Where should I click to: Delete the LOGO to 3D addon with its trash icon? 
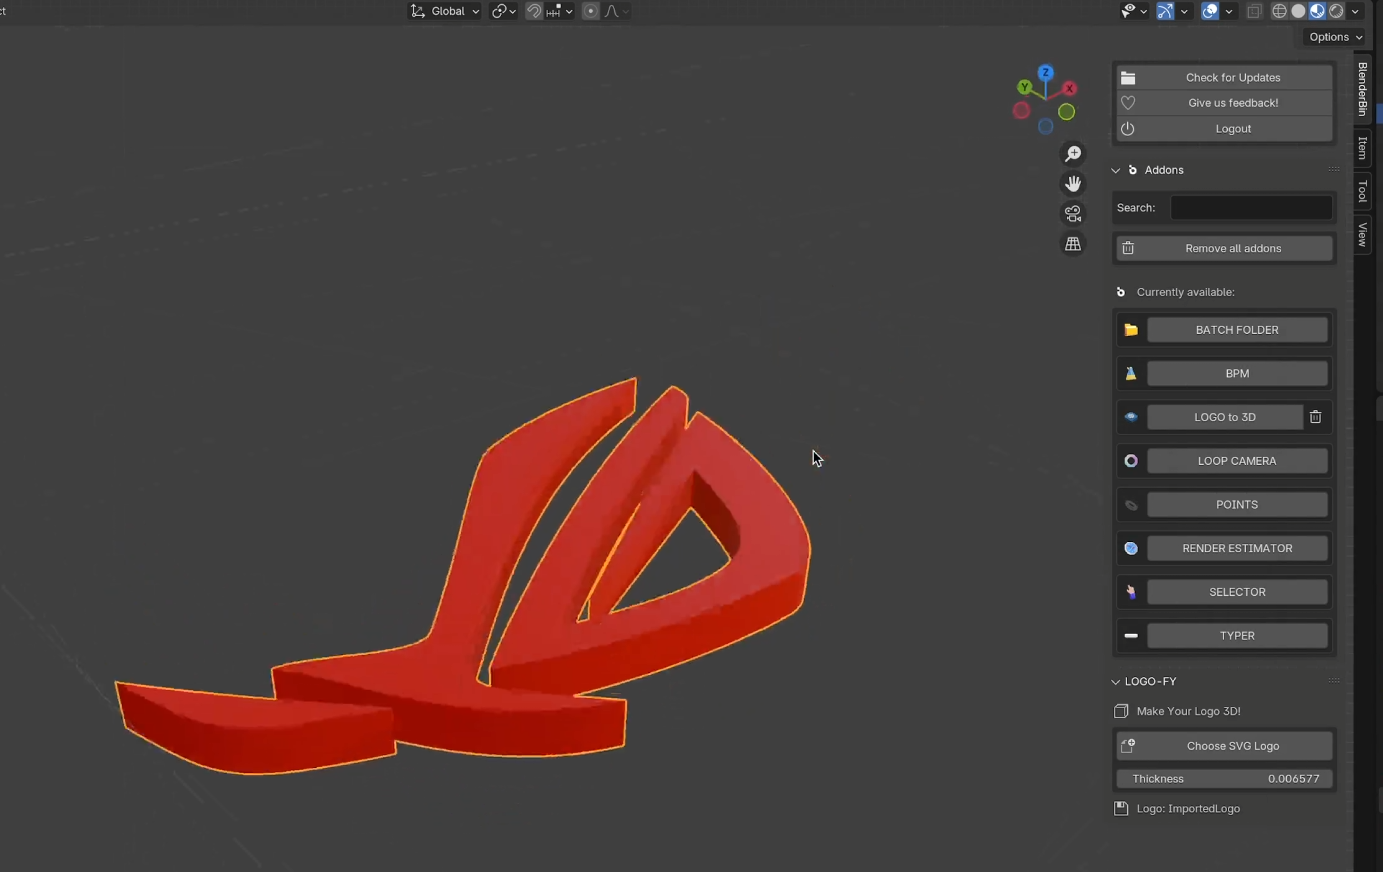click(x=1315, y=416)
